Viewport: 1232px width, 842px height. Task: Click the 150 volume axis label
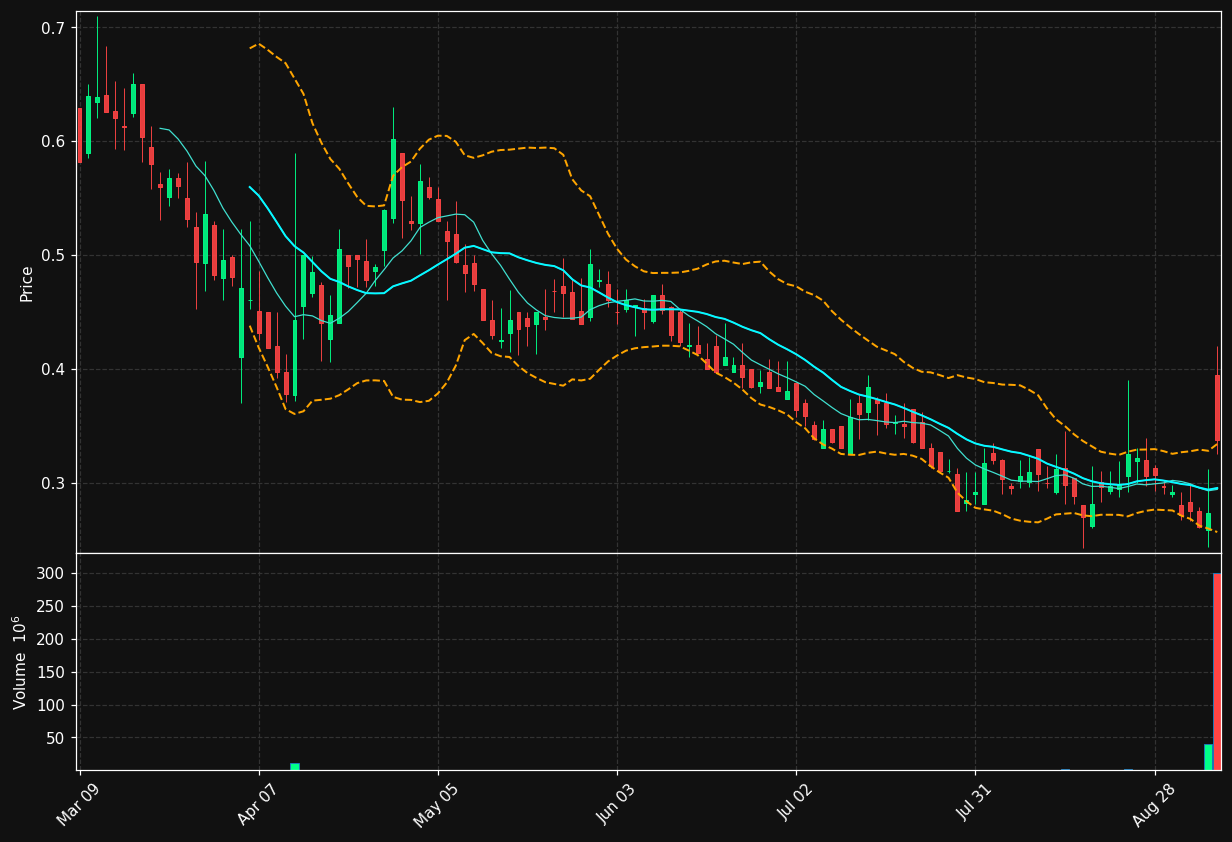click(52, 673)
